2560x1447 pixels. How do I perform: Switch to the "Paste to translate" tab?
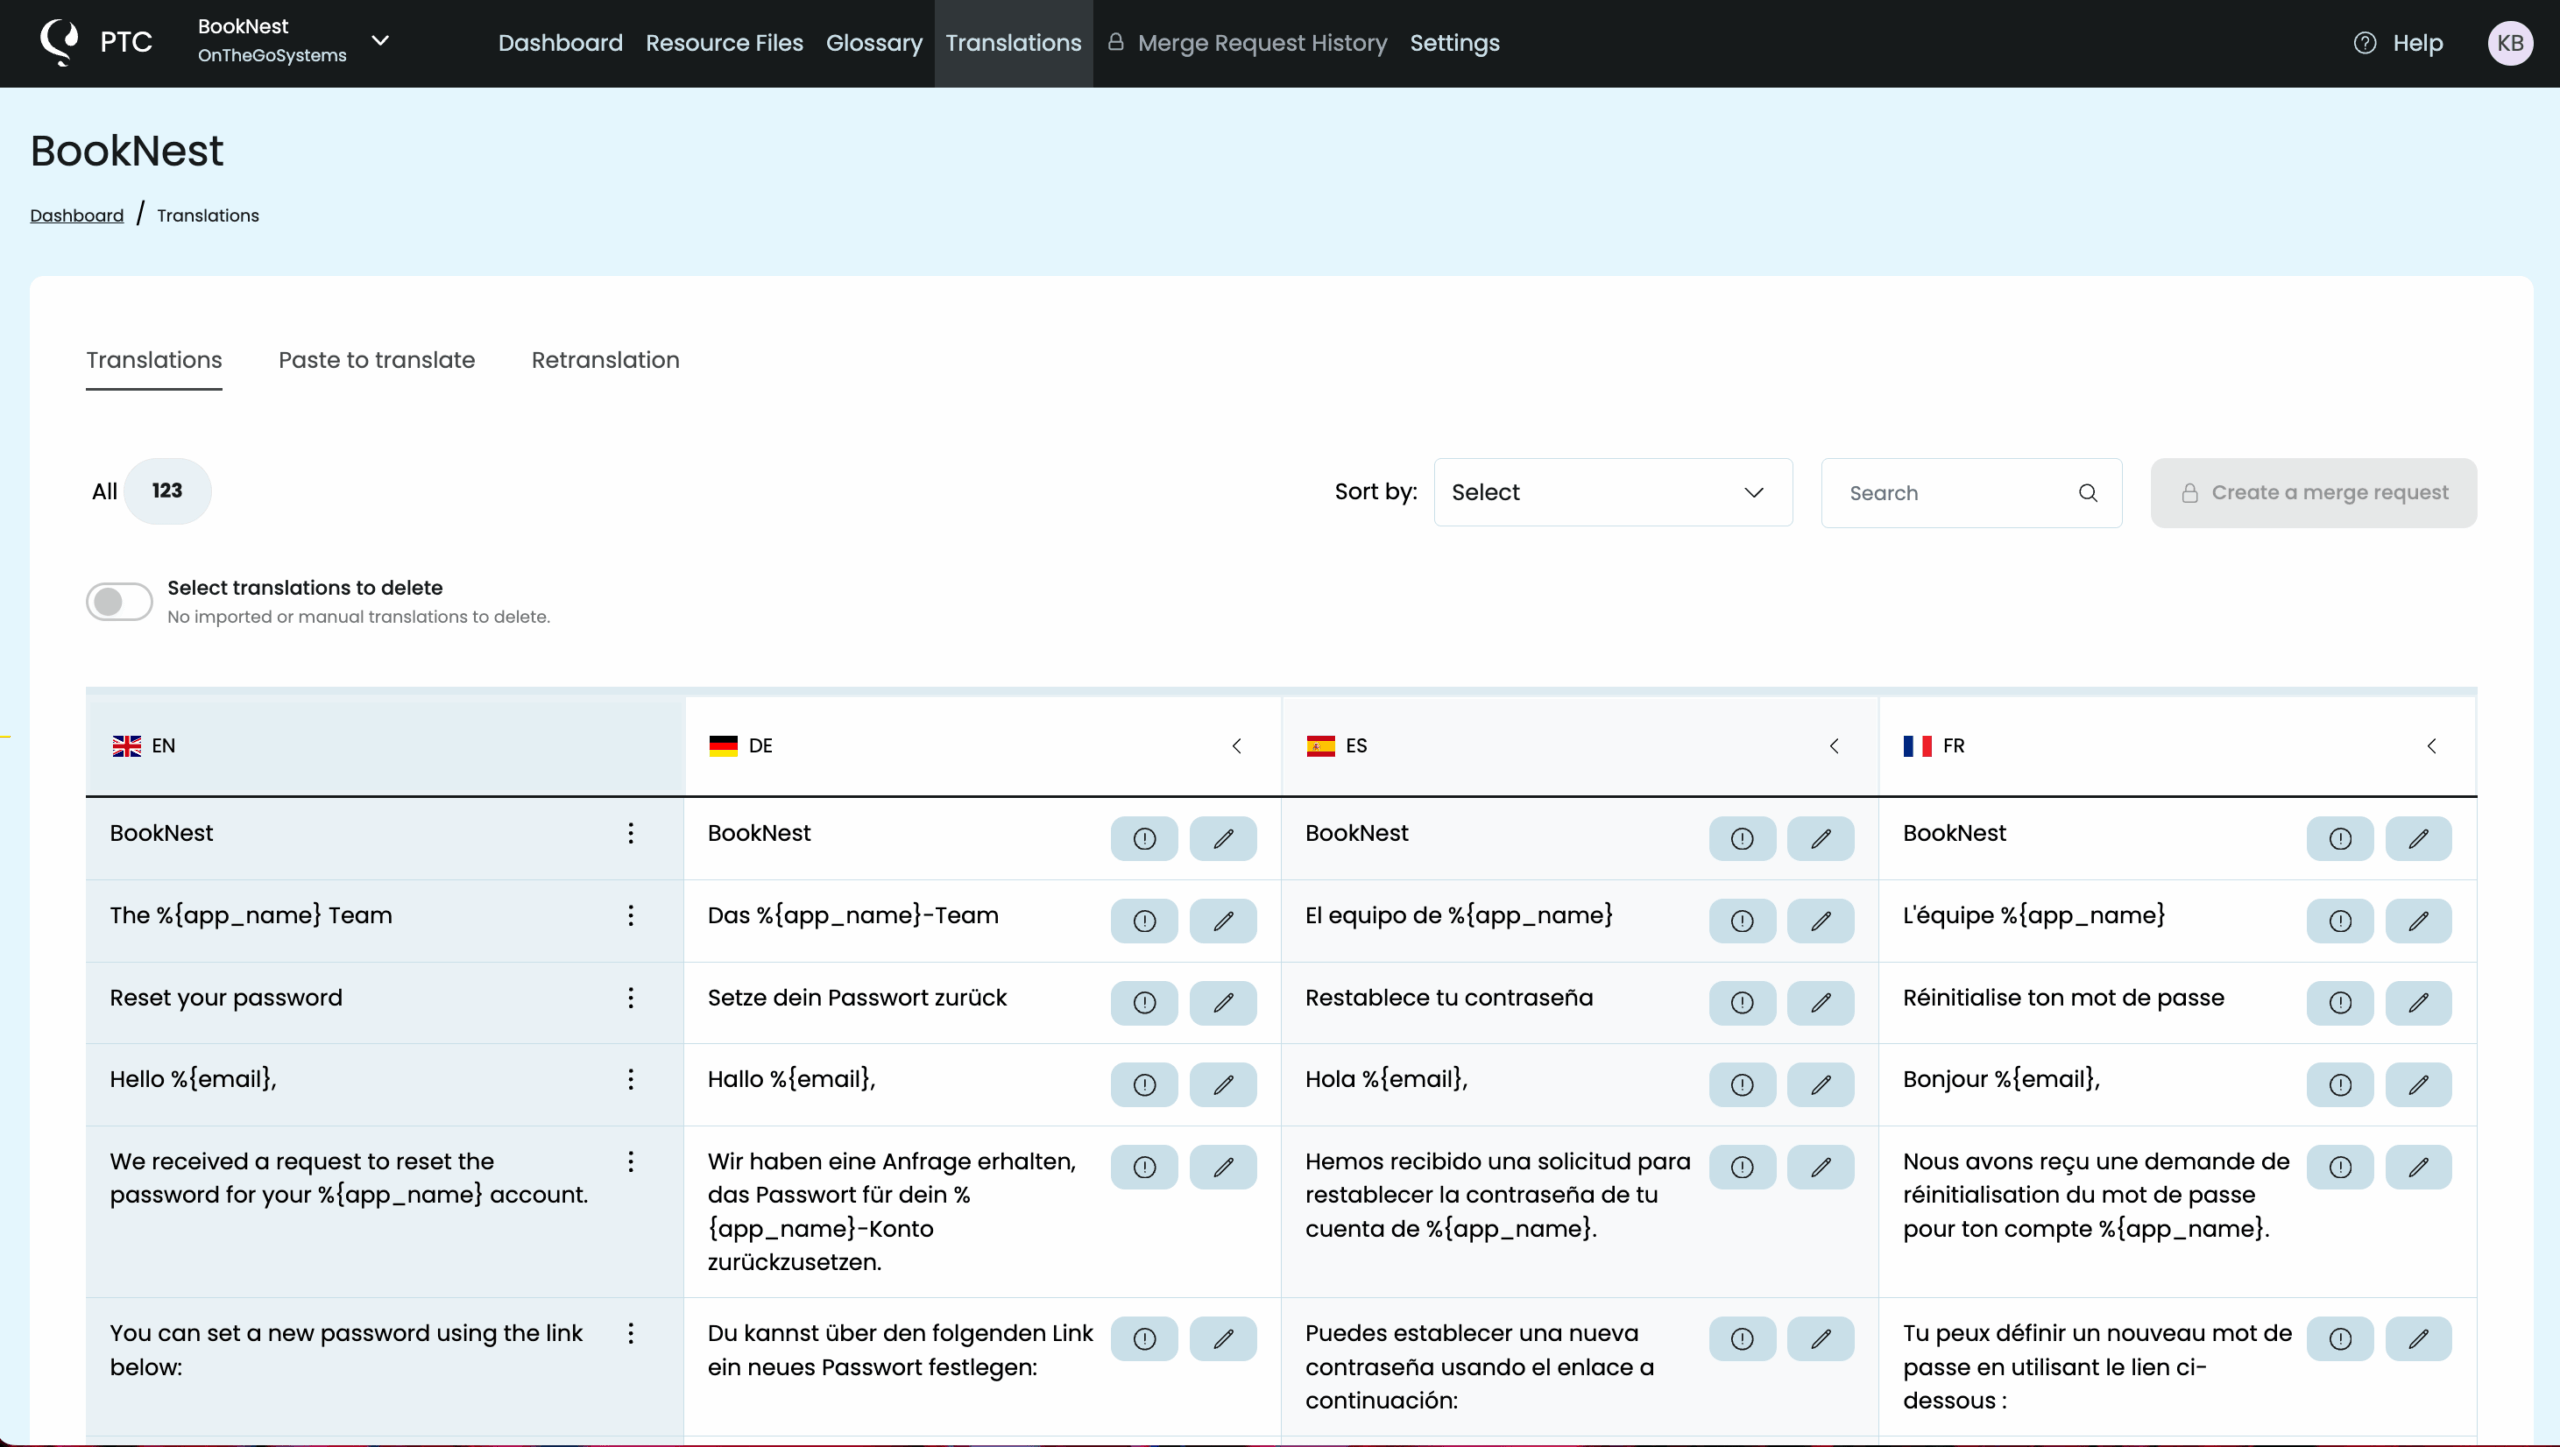point(376,360)
